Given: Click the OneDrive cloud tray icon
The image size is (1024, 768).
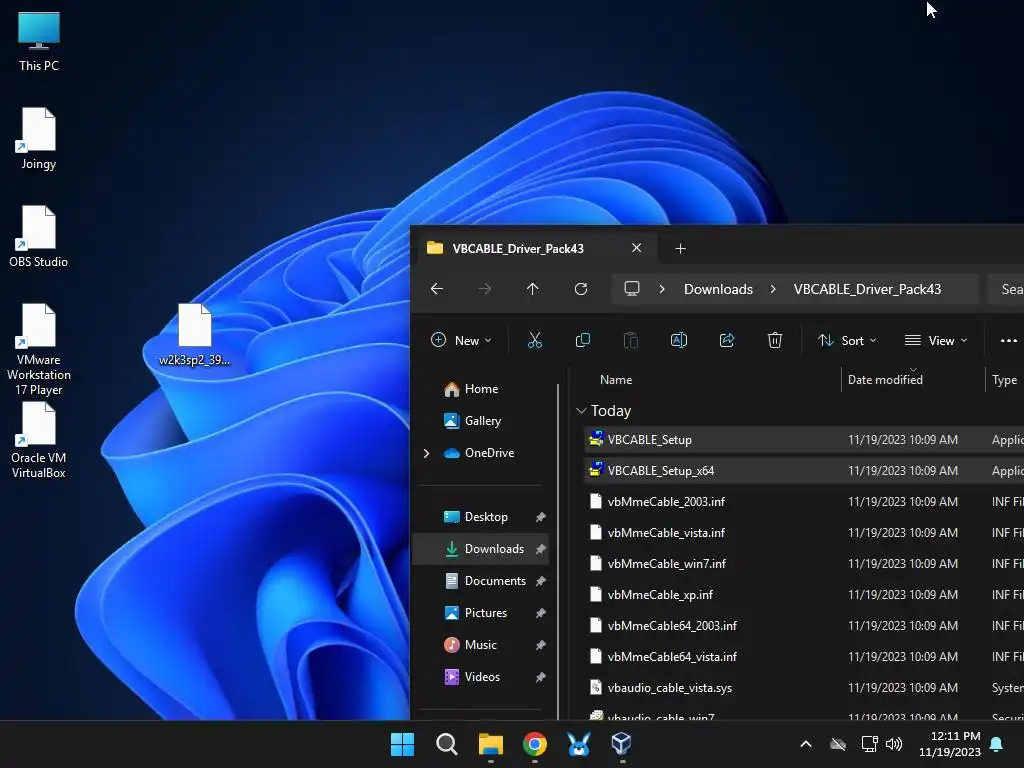Looking at the screenshot, I should pos(838,744).
